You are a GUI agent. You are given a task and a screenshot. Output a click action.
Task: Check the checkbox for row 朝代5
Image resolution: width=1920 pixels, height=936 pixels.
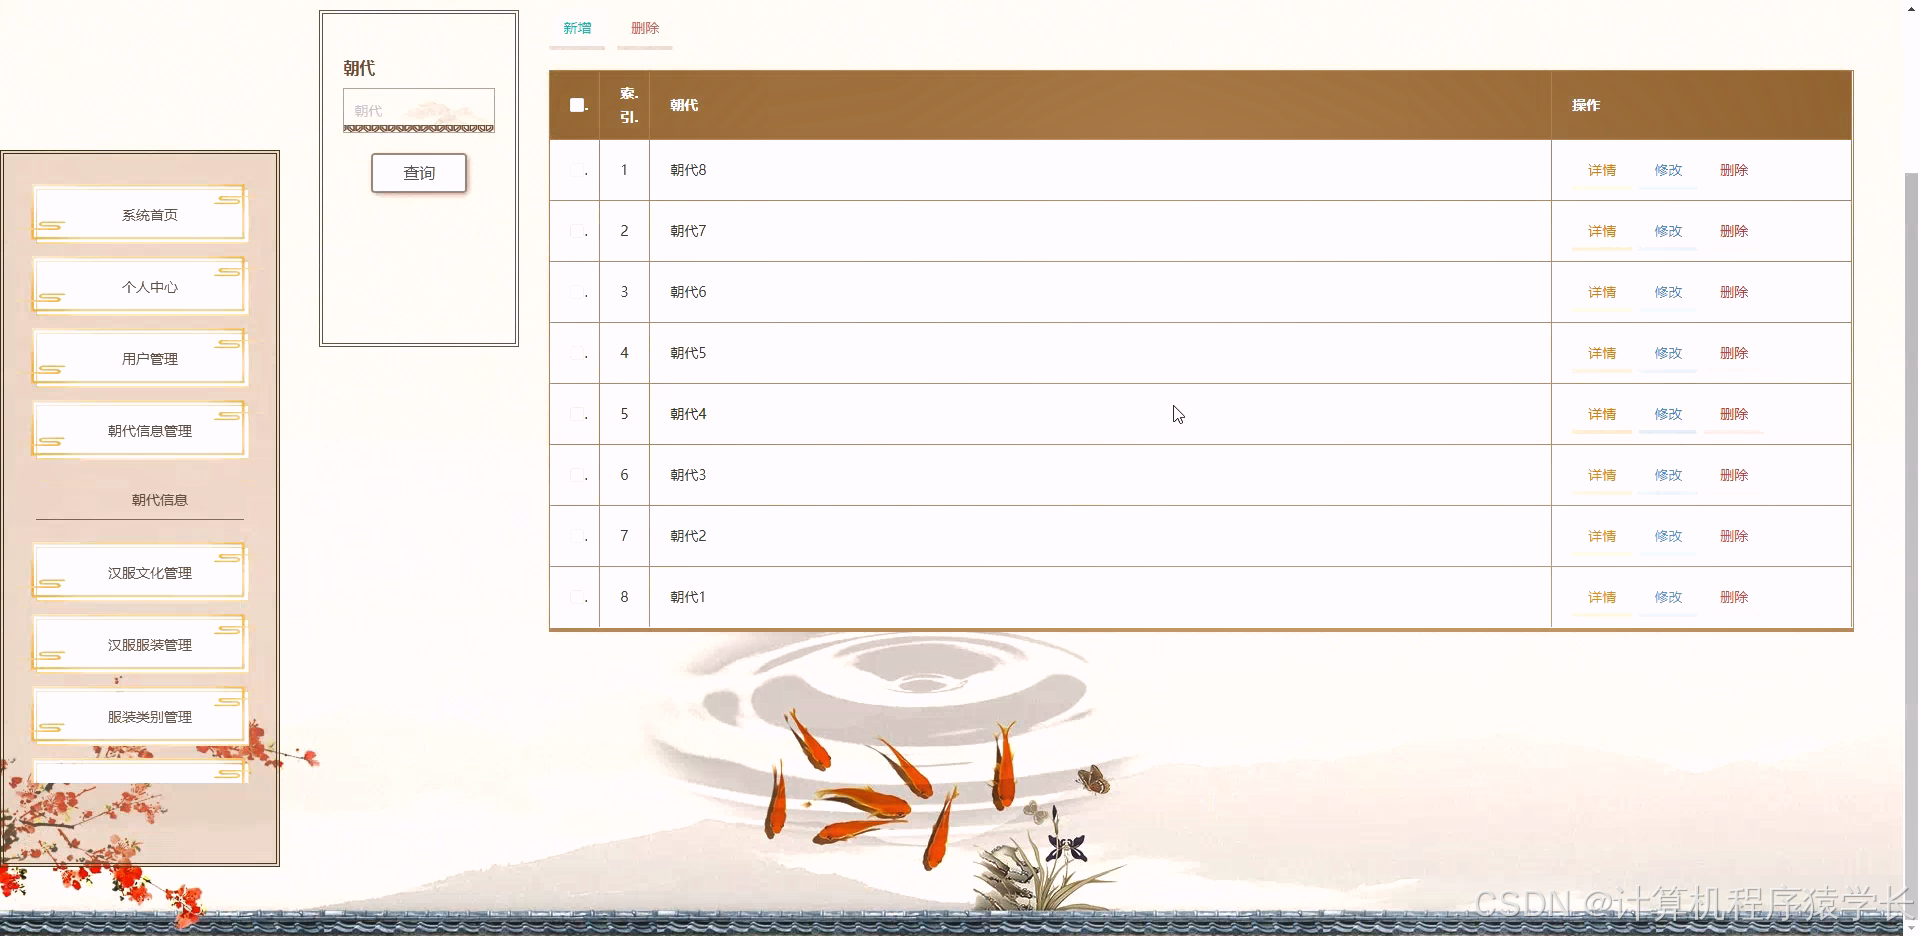577,354
